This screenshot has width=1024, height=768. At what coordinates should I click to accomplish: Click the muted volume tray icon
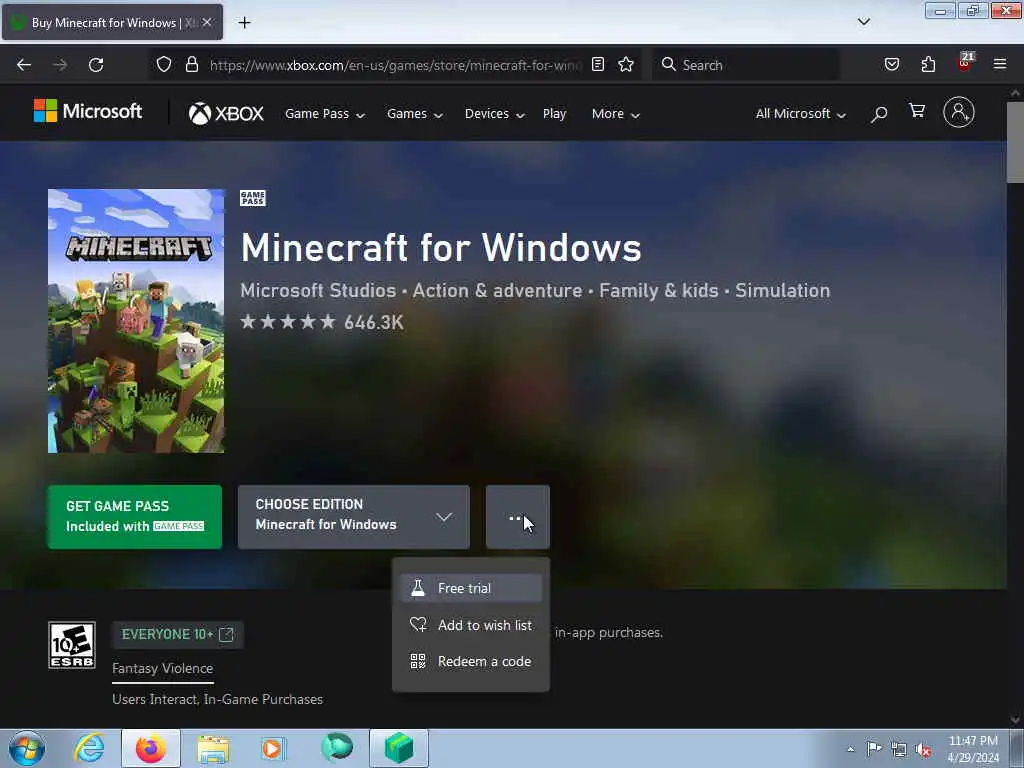coord(923,749)
